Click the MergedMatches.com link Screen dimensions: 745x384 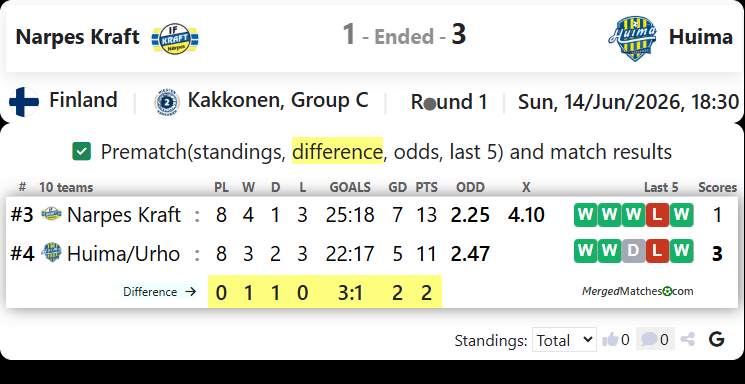(638, 291)
